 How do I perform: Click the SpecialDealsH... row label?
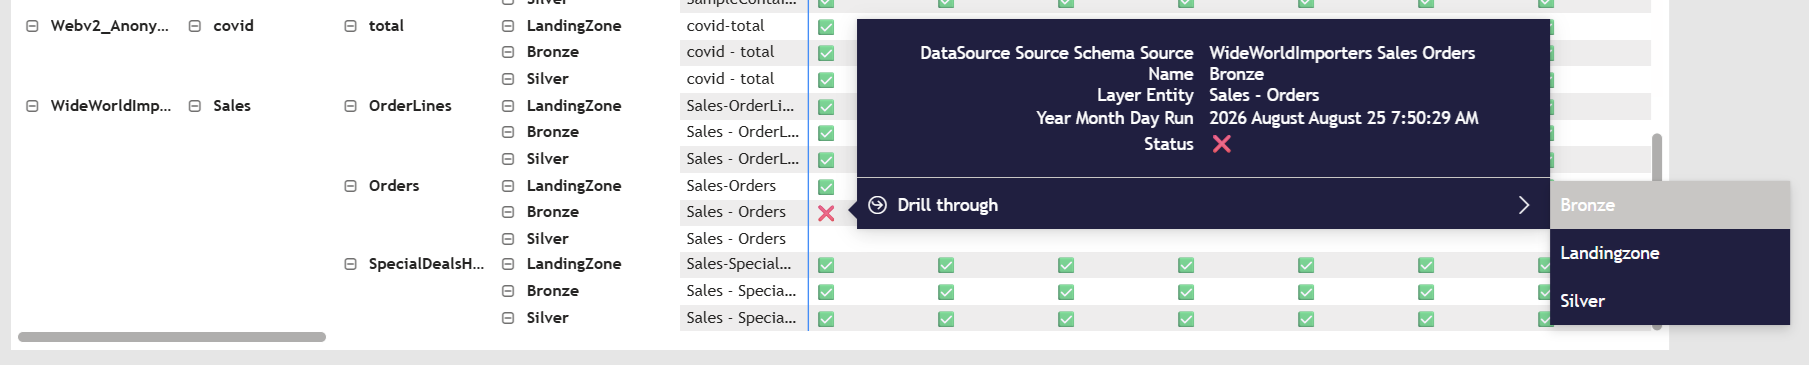(426, 264)
